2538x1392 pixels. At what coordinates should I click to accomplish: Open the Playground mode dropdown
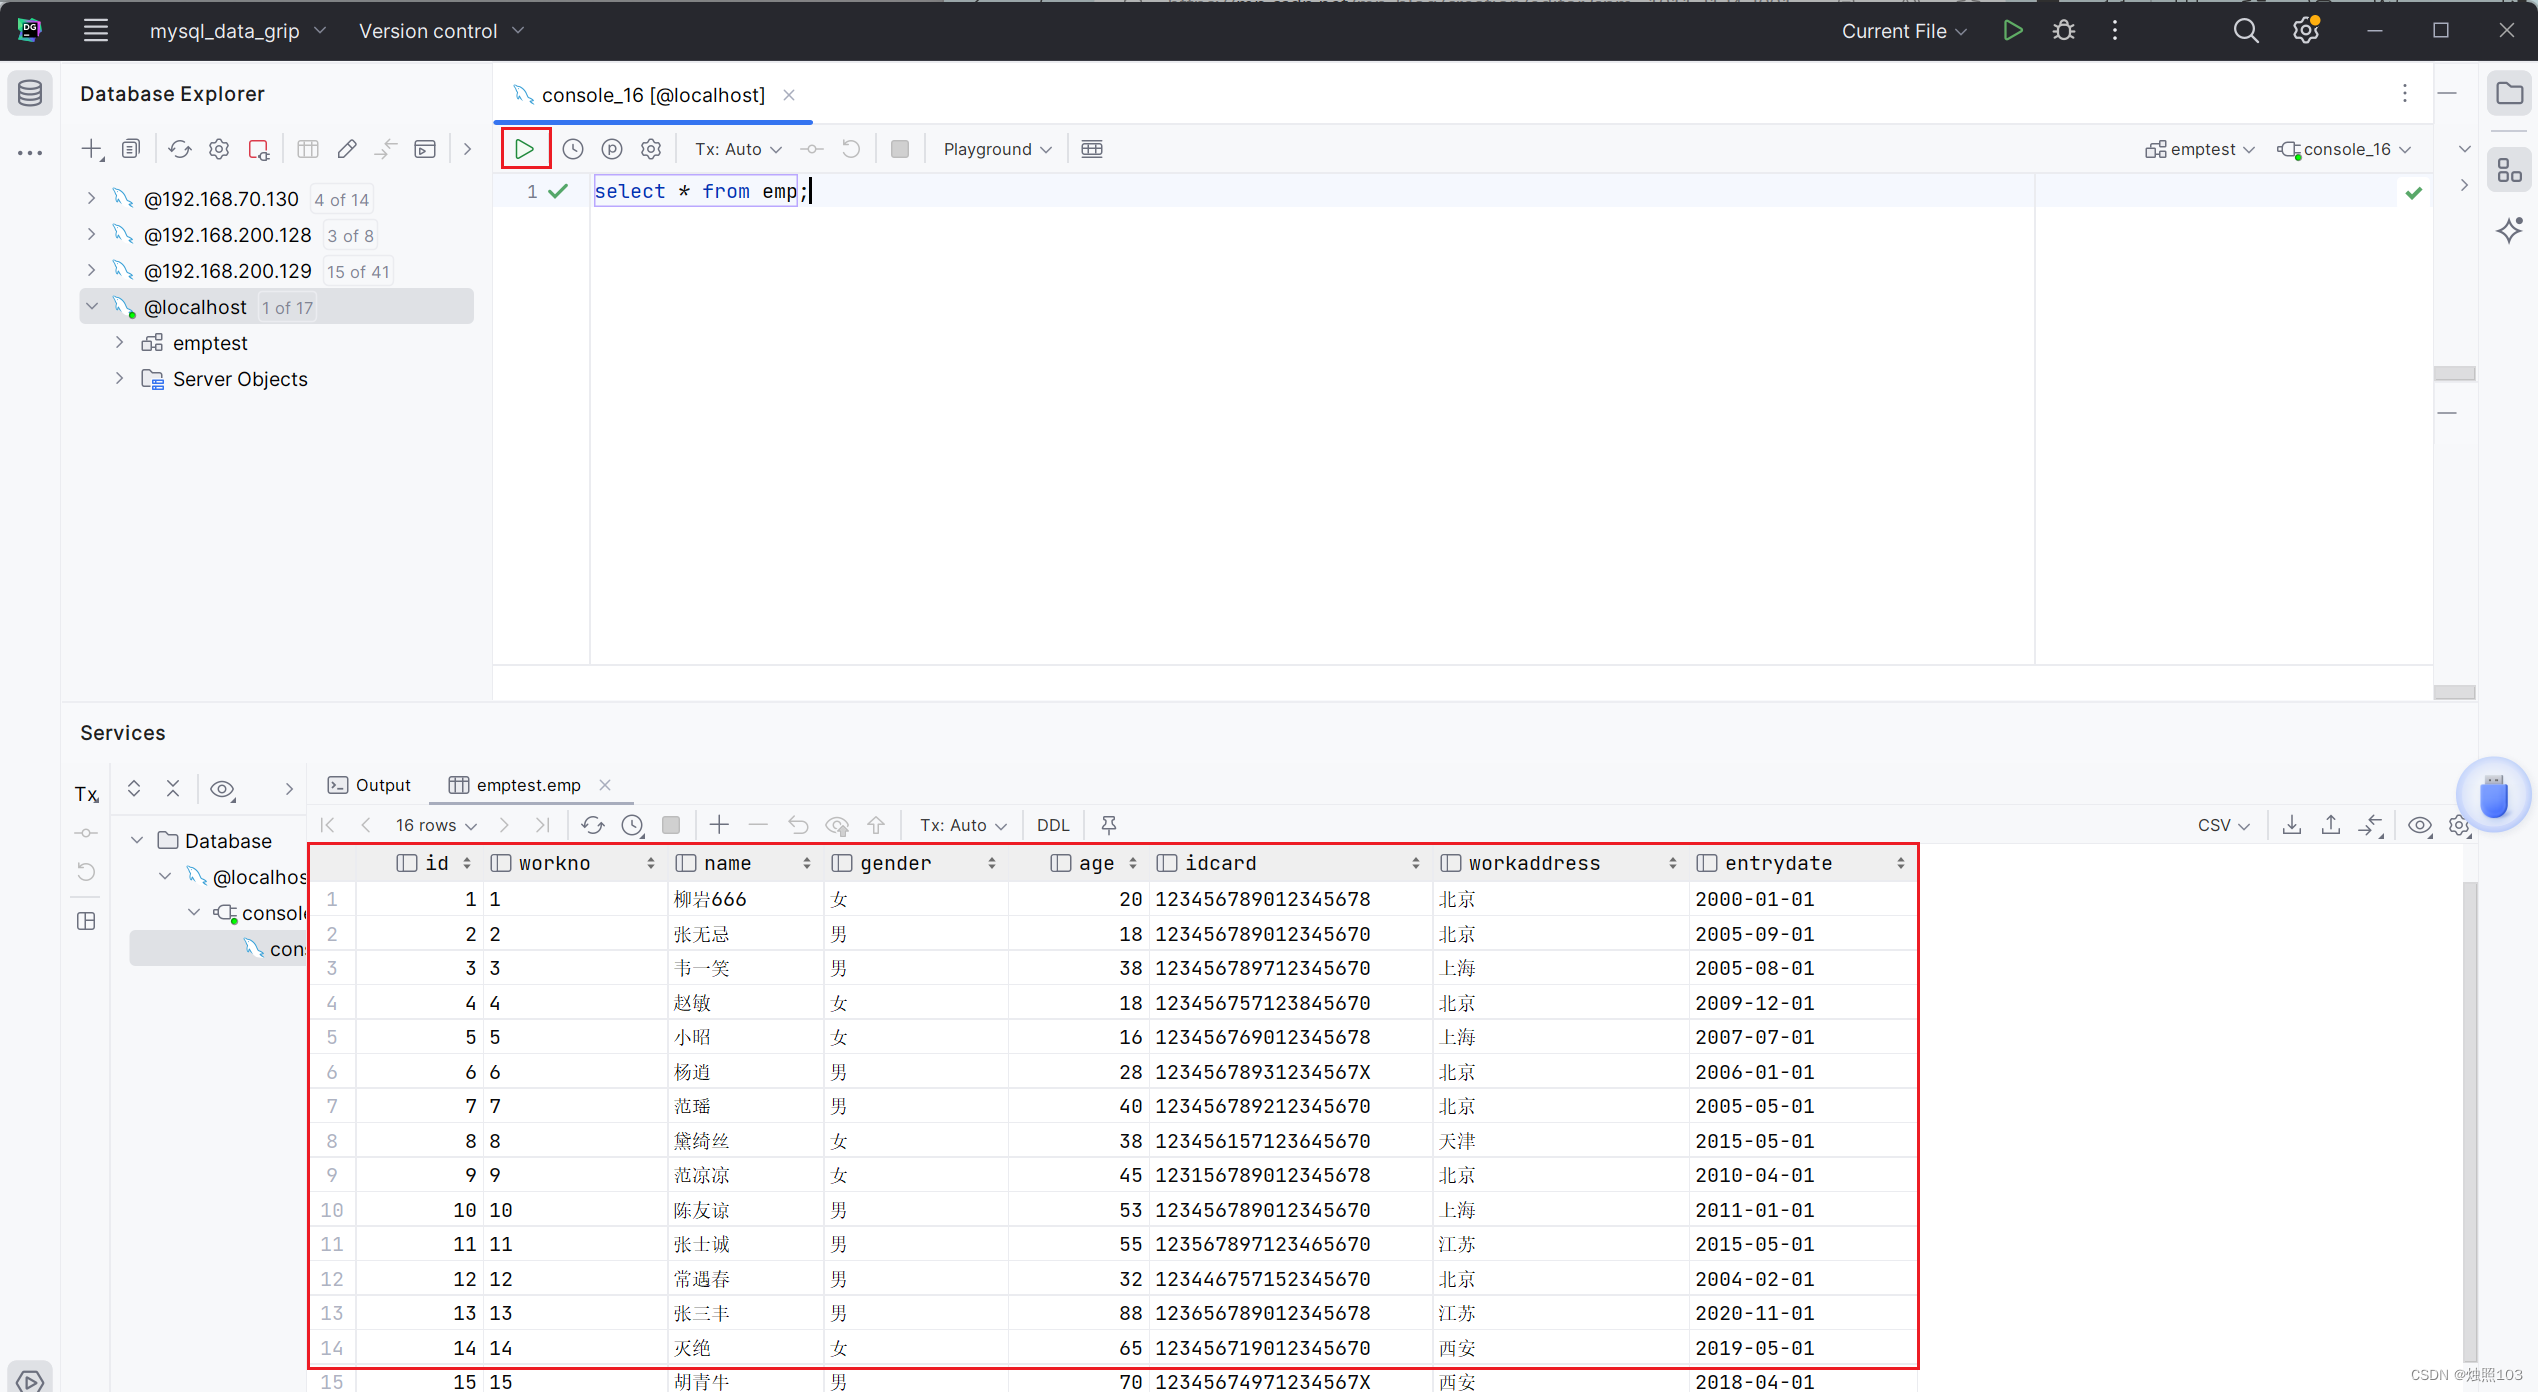(x=997, y=149)
